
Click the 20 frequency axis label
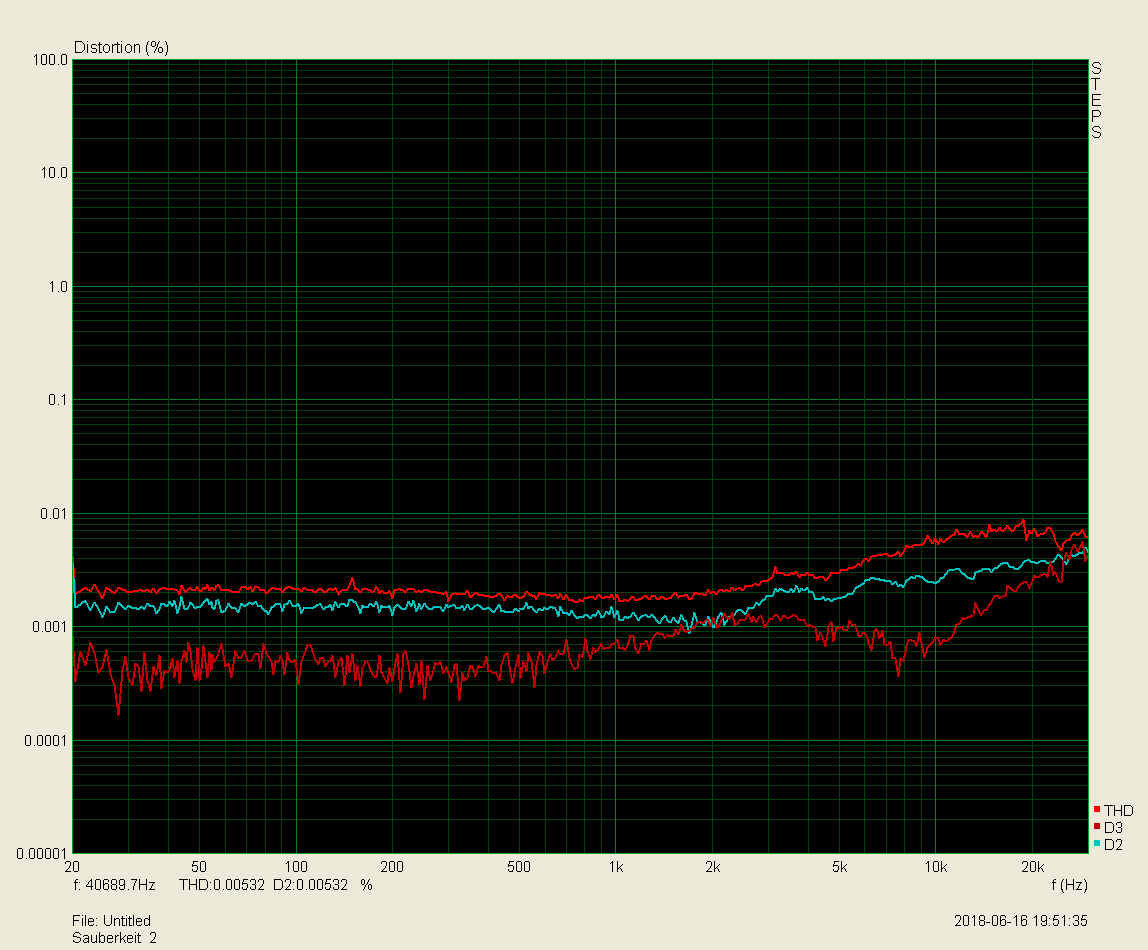[72, 867]
